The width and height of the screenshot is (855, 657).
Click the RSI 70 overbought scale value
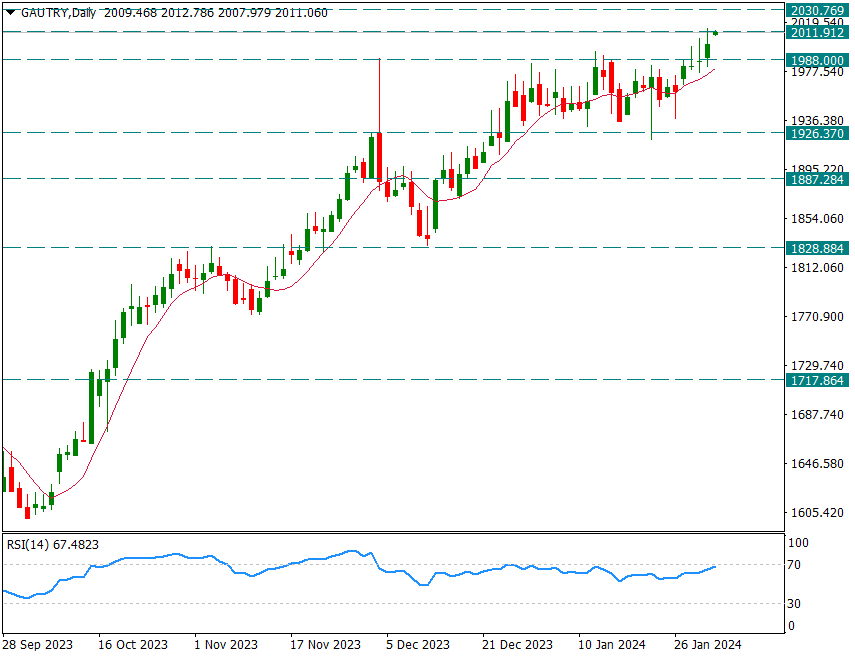[794, 565]
